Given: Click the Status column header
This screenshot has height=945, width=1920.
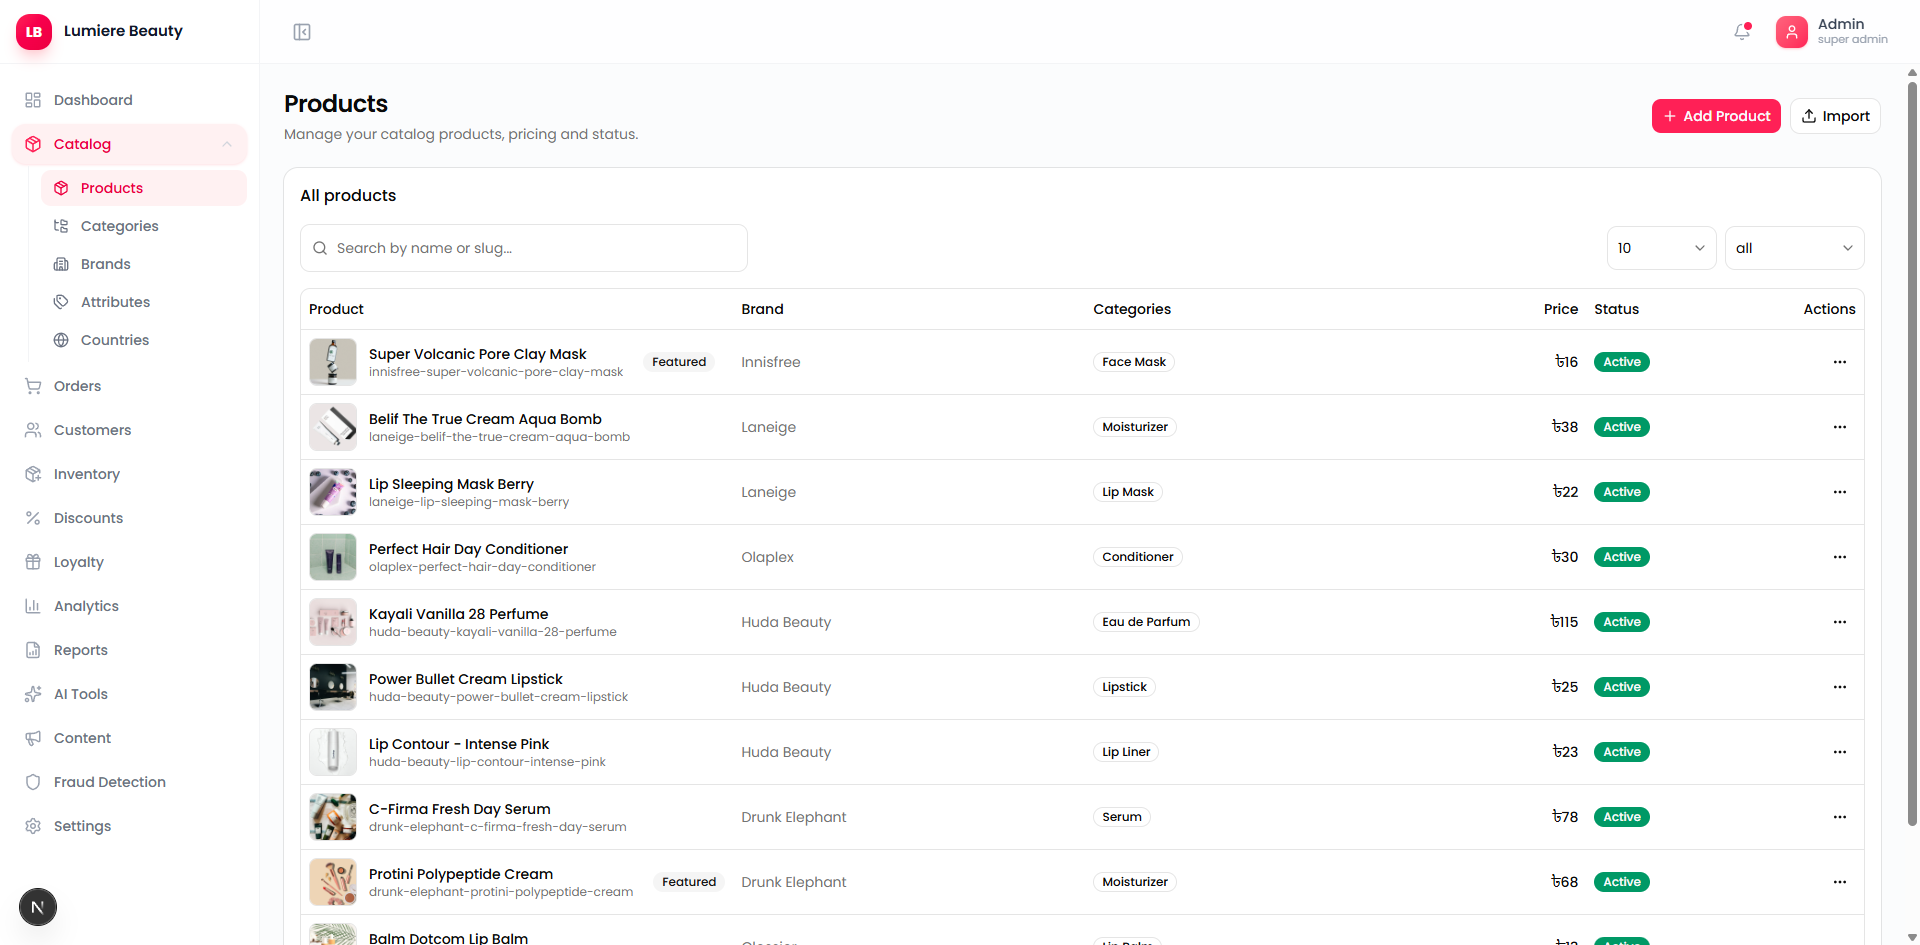Looking at the screenshot, I should pos(1617,309).
